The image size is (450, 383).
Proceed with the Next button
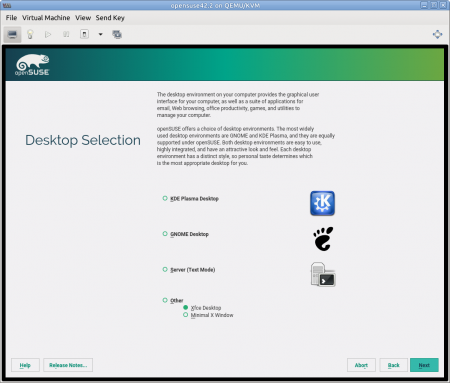click(x=424, y=365)
